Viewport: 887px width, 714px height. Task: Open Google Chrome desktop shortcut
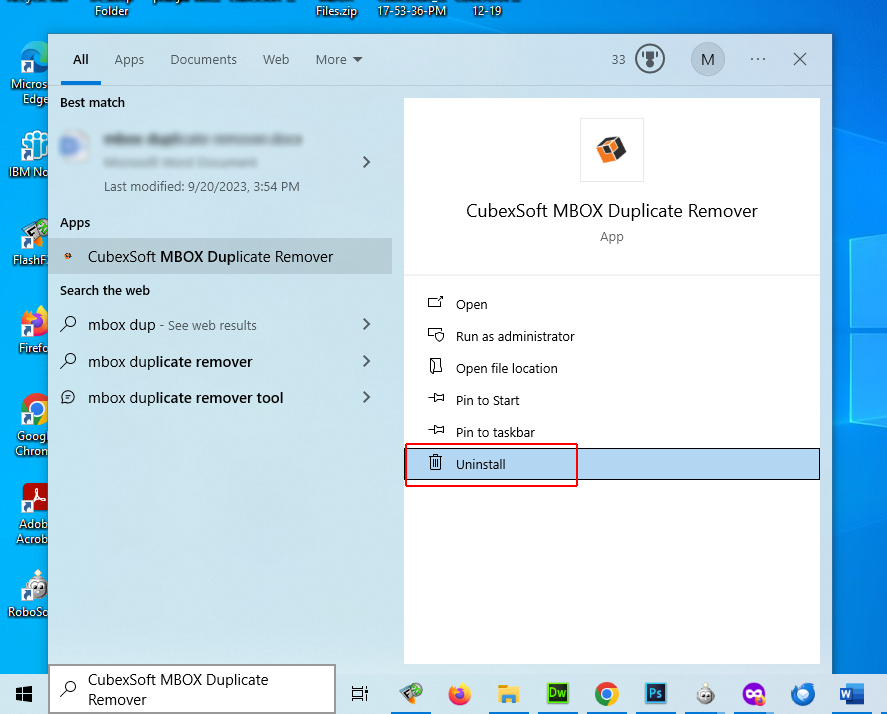33,425
